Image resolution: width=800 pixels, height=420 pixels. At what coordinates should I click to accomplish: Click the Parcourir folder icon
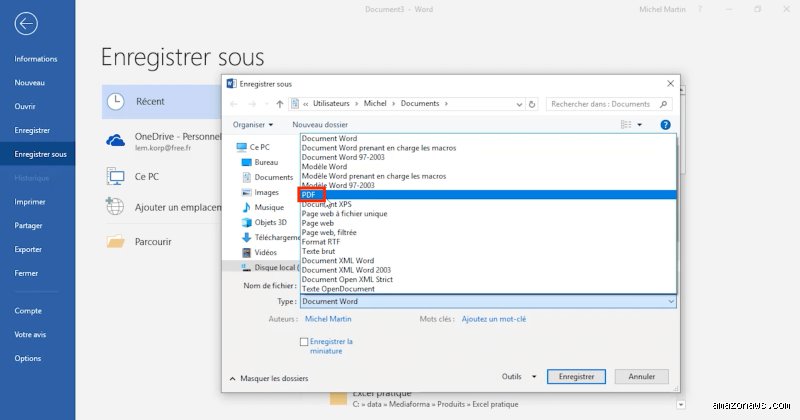pyautogui.click(x=115, y=241)
